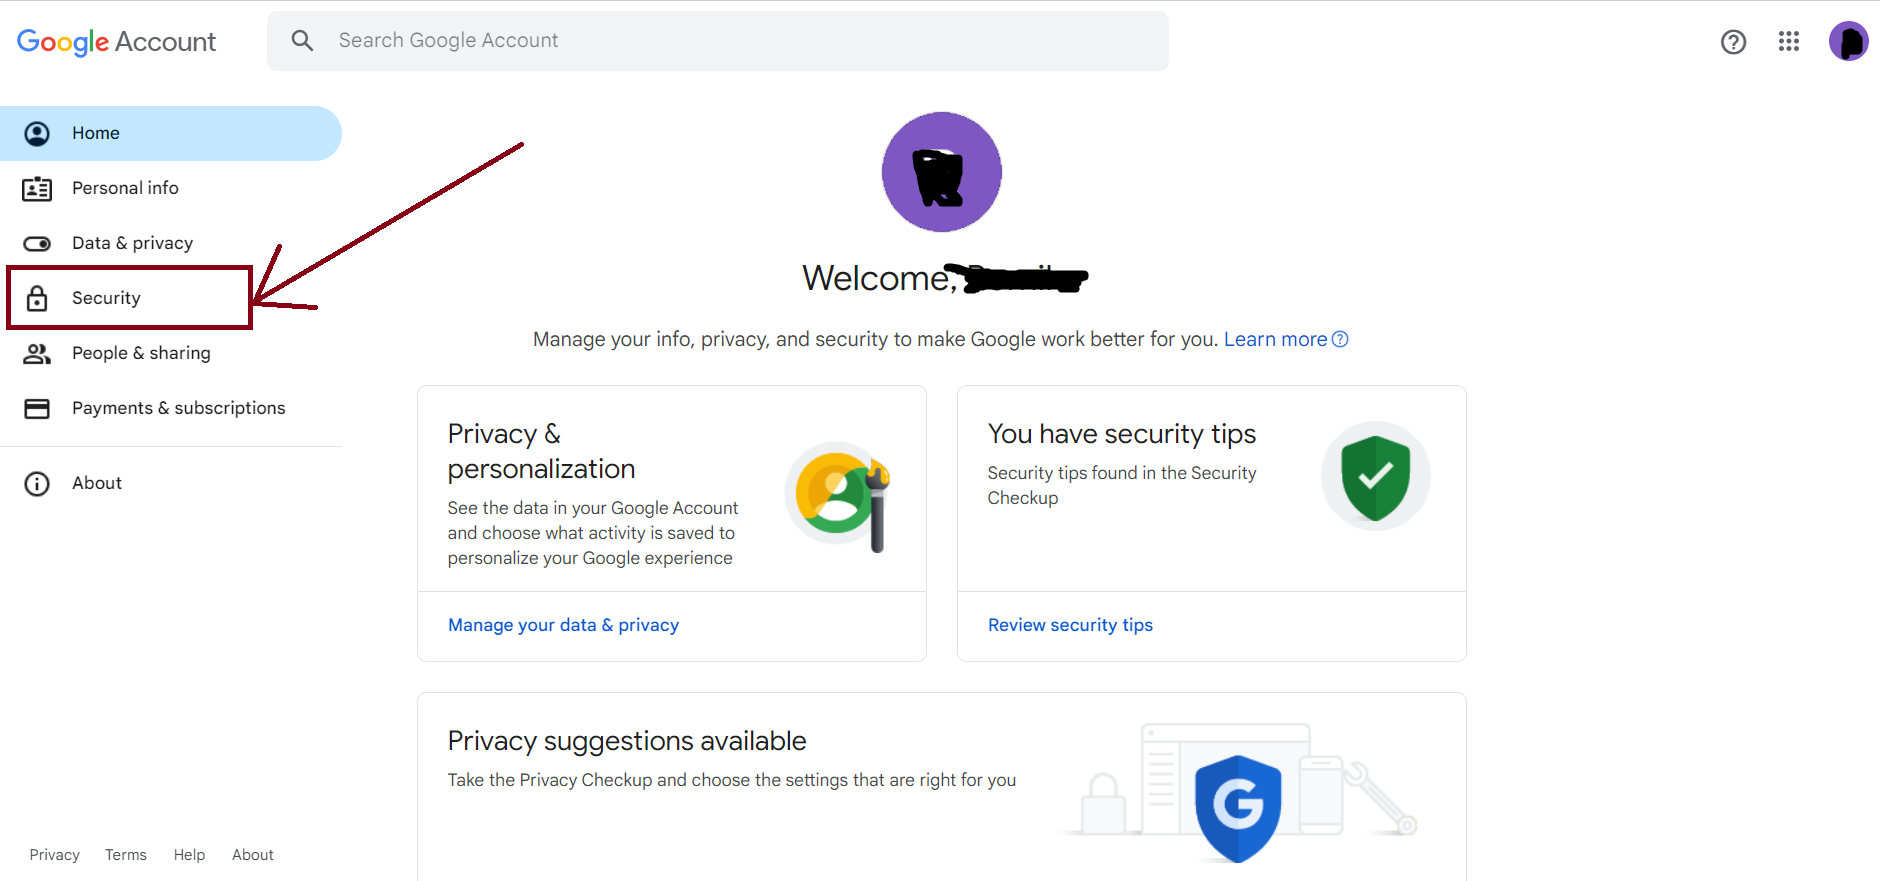Navigate to People & sharing
Screen dimensions: 1880x881
tap(141, 353)
